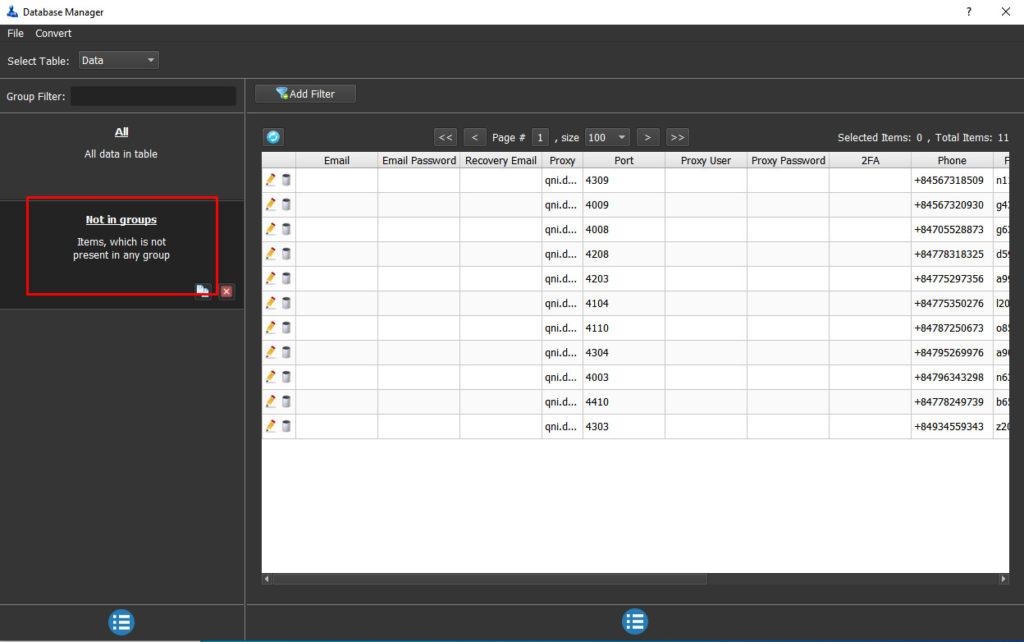Screen dimensions: 1024x642
Task: Refresh the table using the blue globe icon
Action: 272,137
